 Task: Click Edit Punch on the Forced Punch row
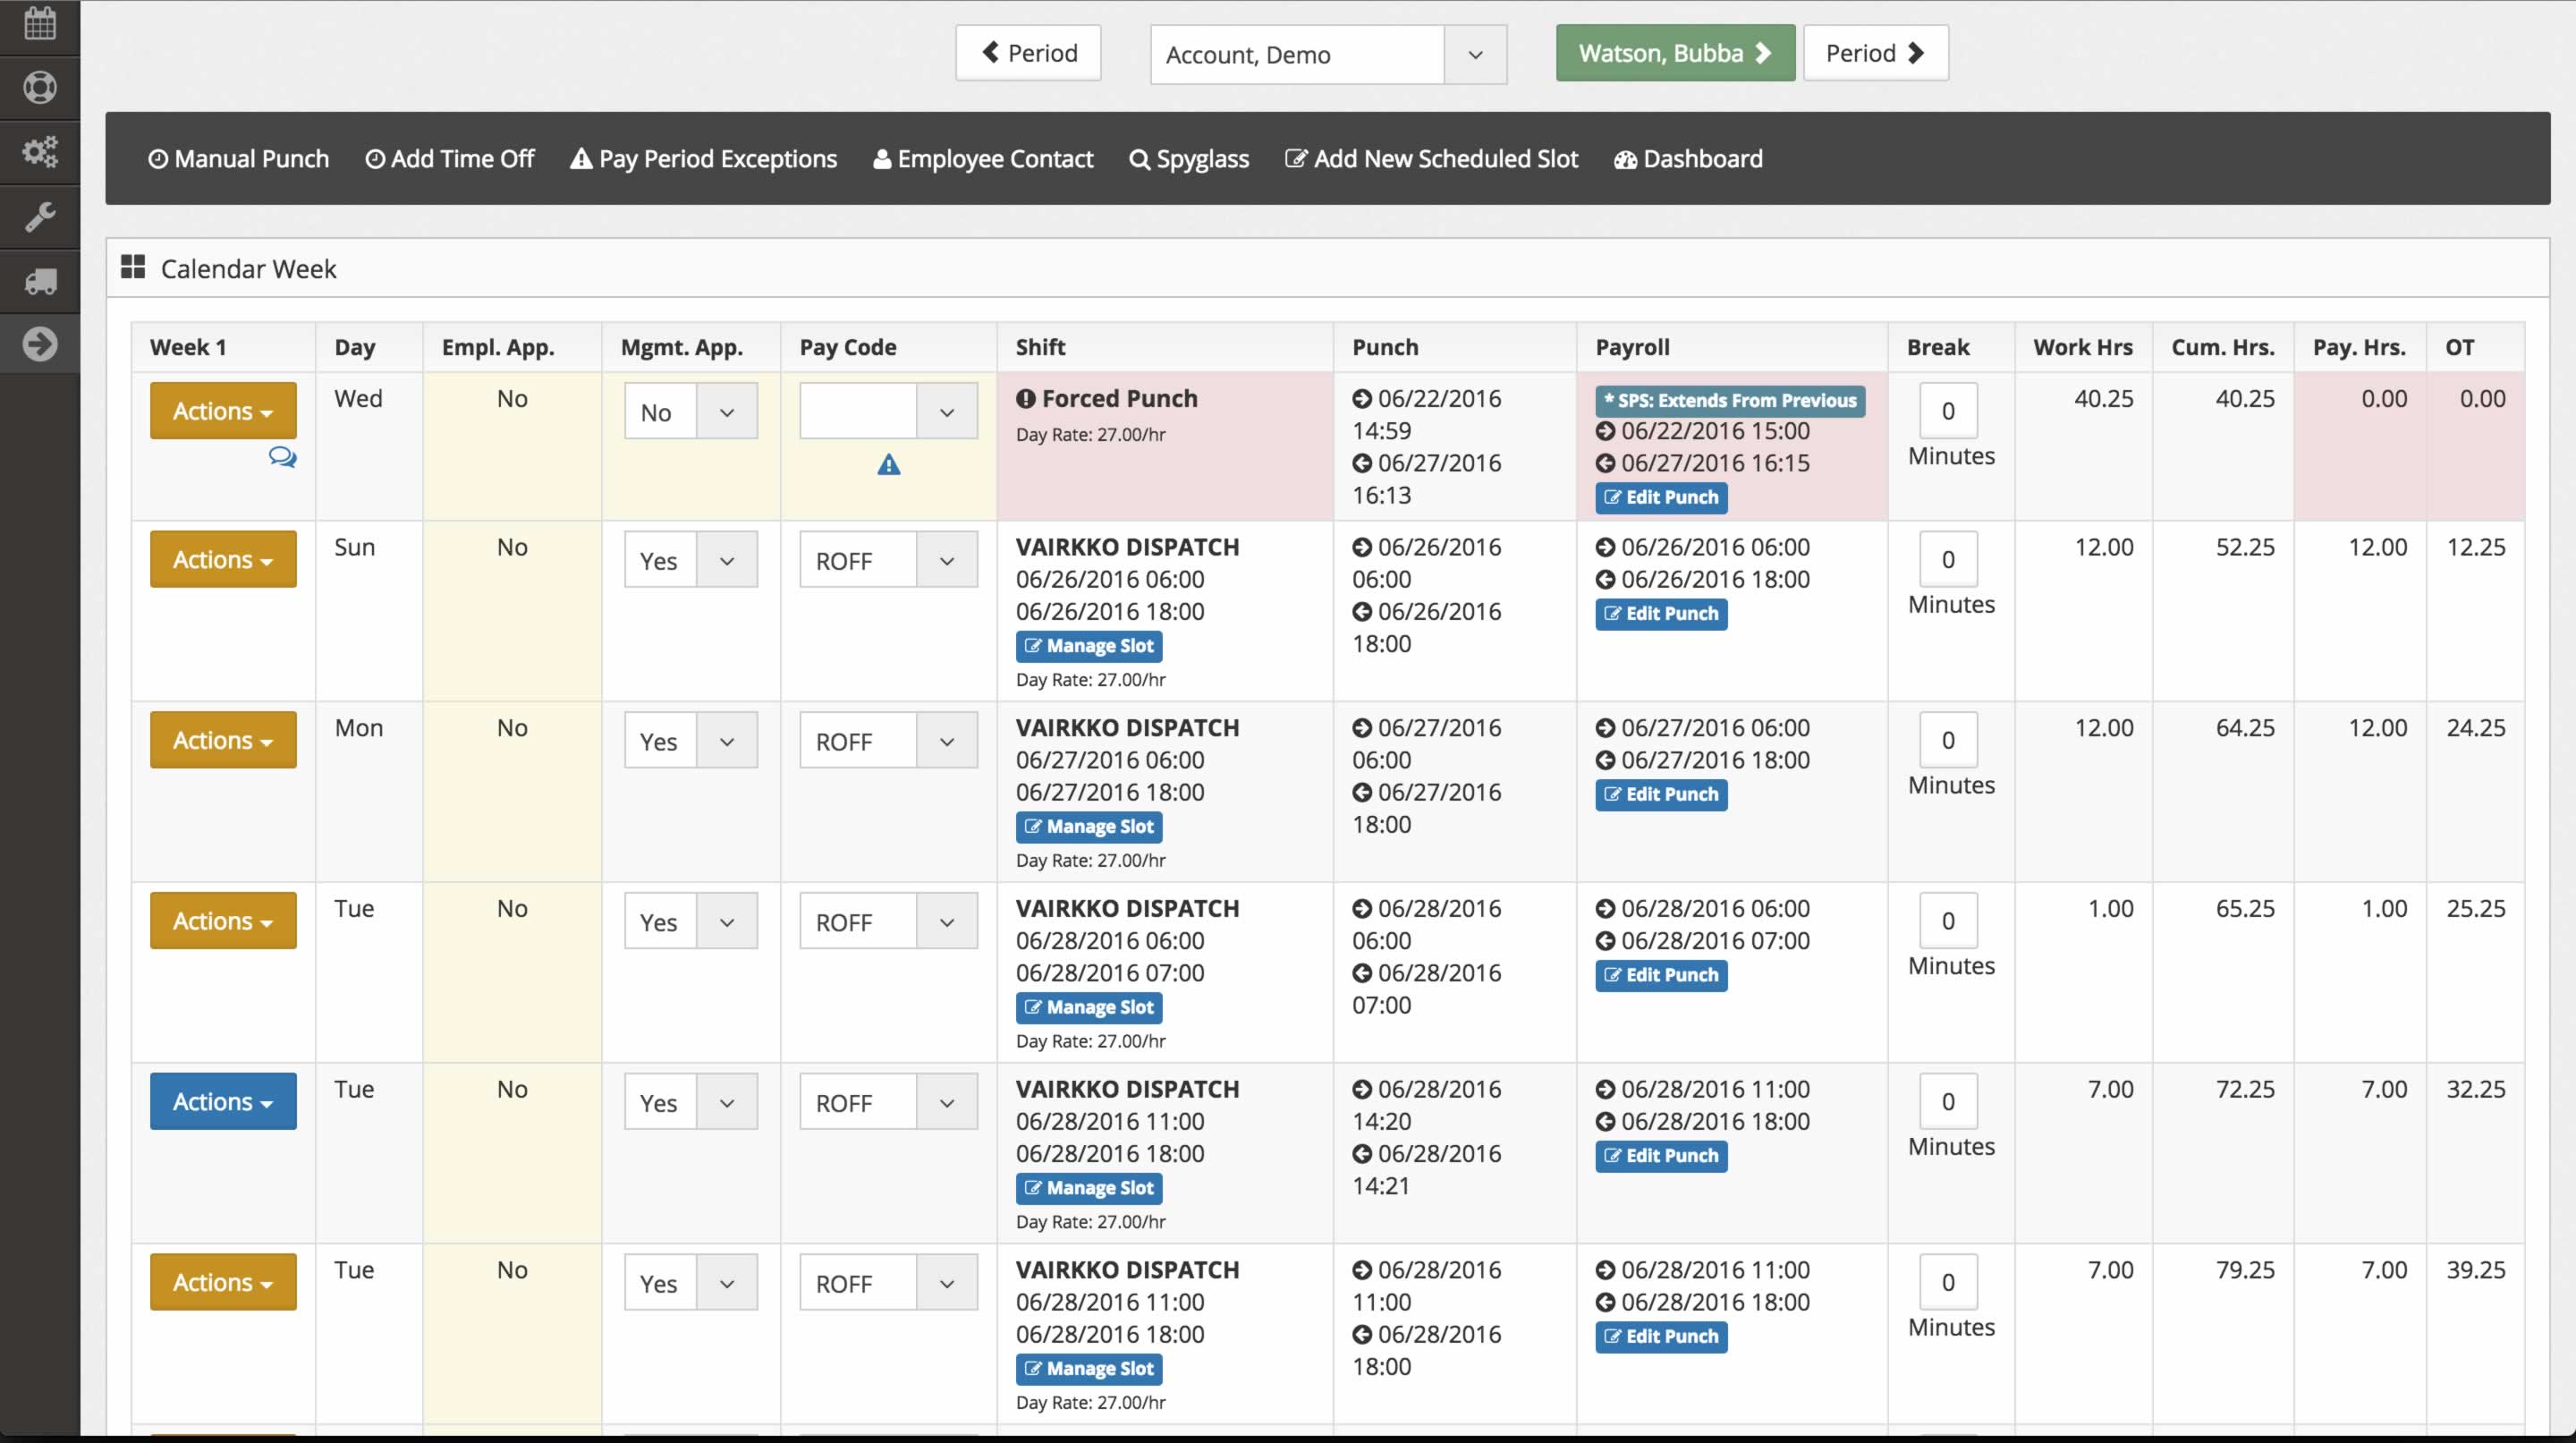click(x=1660, y=498)
